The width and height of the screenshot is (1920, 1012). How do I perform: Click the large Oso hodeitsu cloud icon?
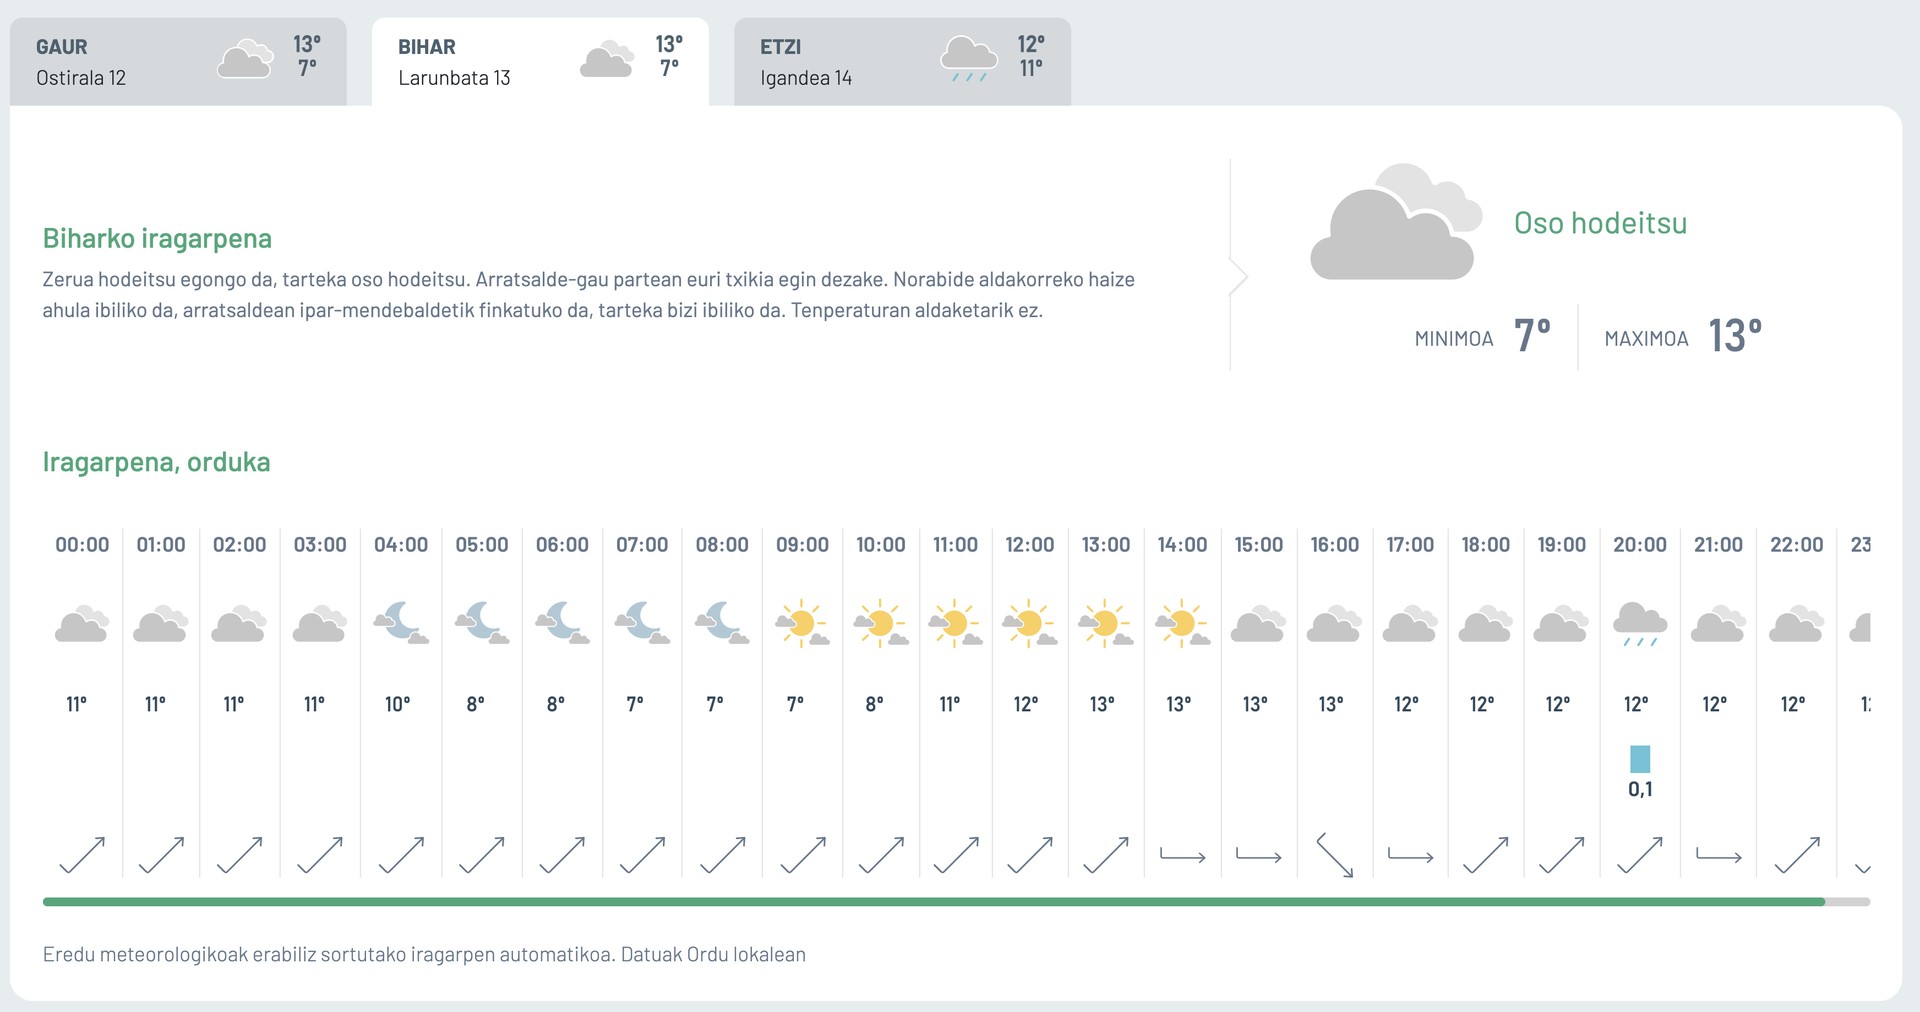pos(1396,222)
